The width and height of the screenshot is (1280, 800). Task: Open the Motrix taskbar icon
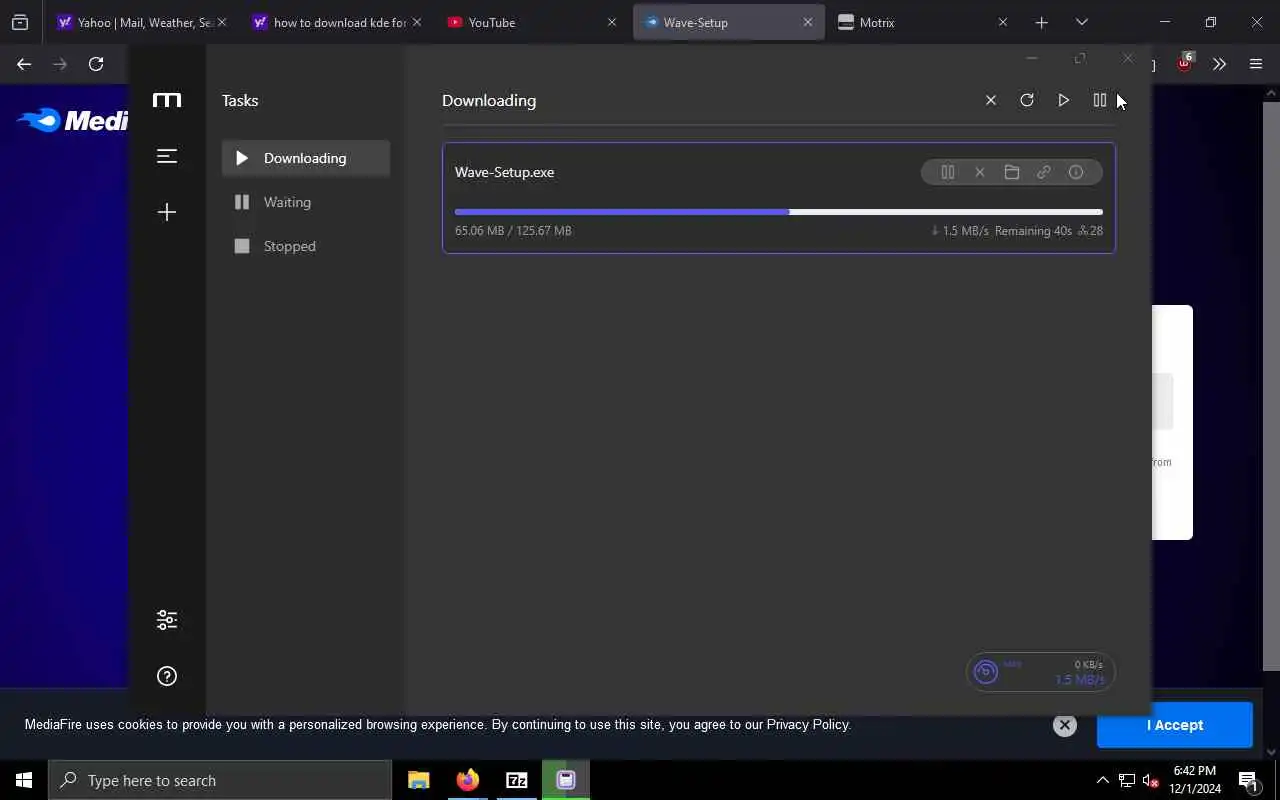[x=566, y=780]
